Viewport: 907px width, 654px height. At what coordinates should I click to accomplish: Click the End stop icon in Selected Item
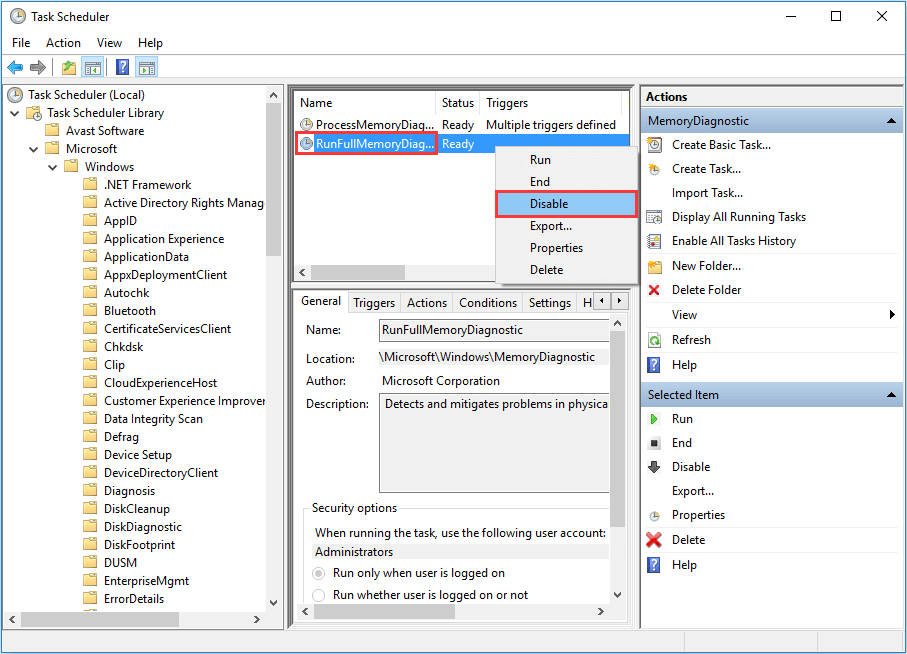coord(654,443)
